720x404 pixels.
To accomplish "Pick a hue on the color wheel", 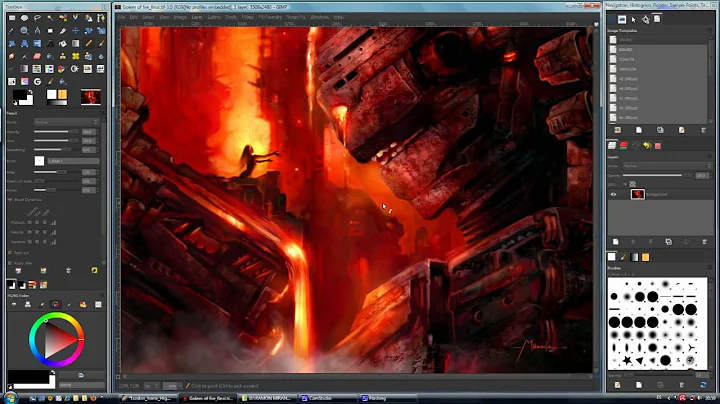I will coord(56,340).
